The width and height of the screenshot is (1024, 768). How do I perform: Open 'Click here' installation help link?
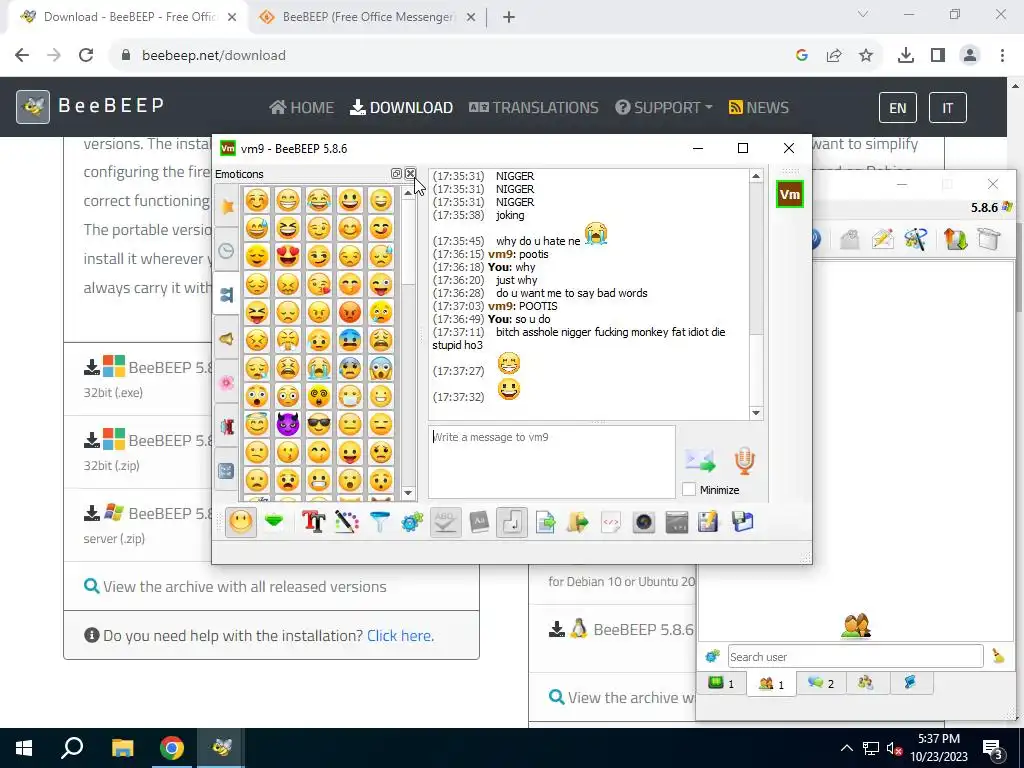coord(400,635)
